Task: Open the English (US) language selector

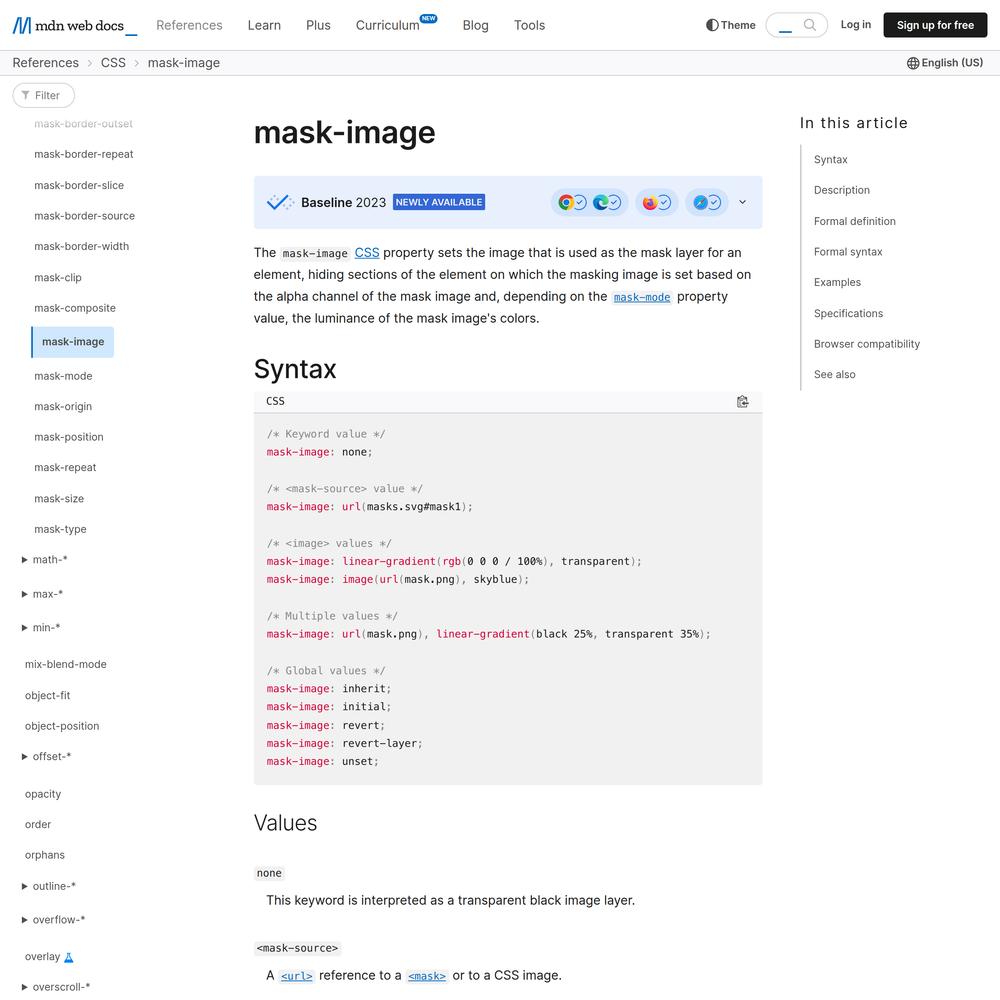Action: pyautogui.click(x=945, y=63)
